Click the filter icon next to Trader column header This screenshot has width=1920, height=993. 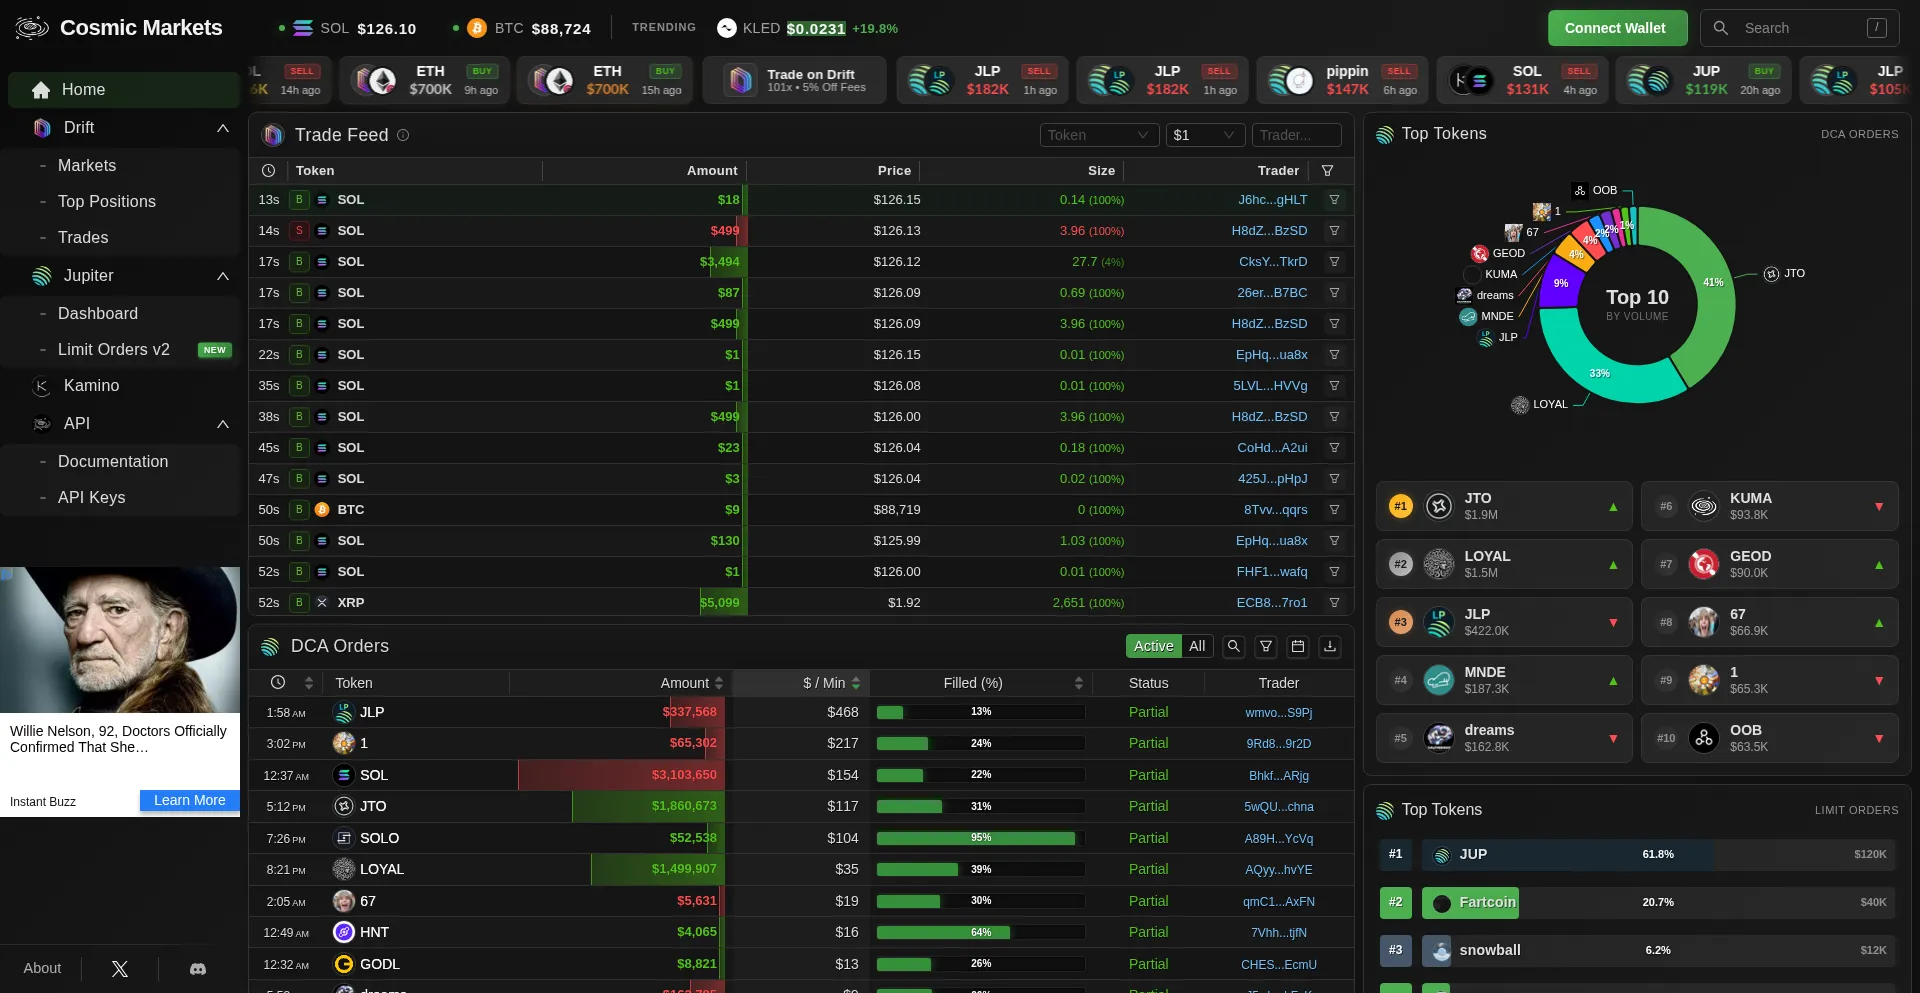[1328, 171]
